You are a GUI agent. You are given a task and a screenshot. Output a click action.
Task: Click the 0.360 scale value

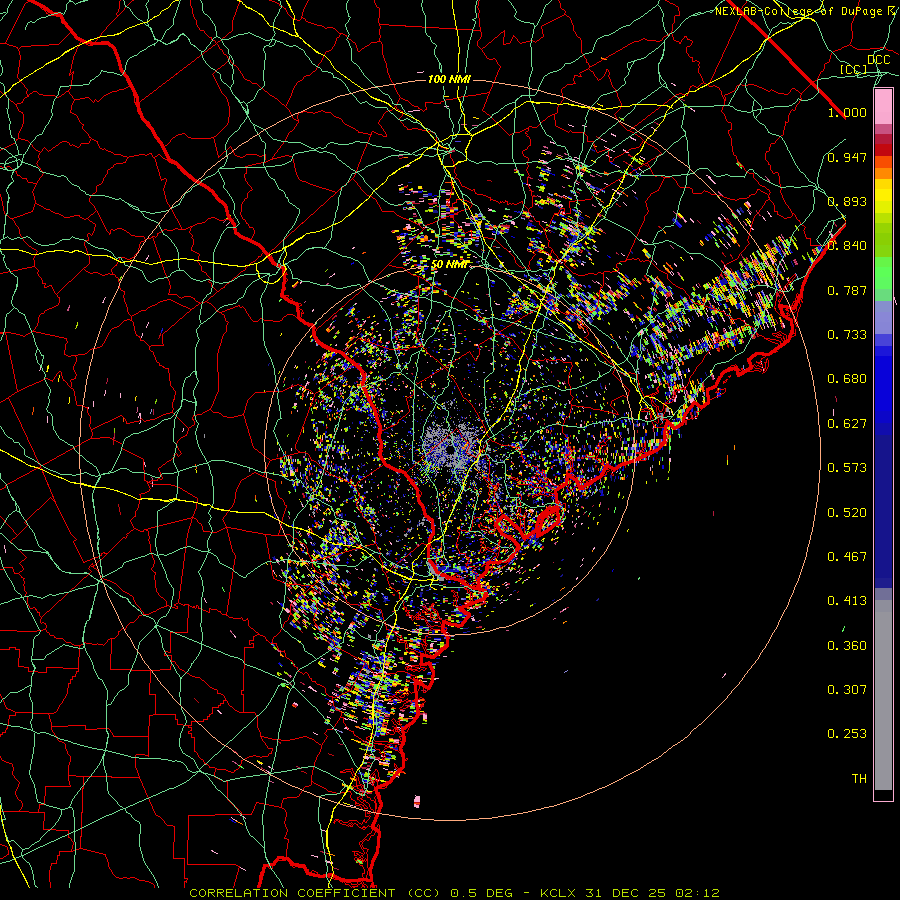(847, 646)
